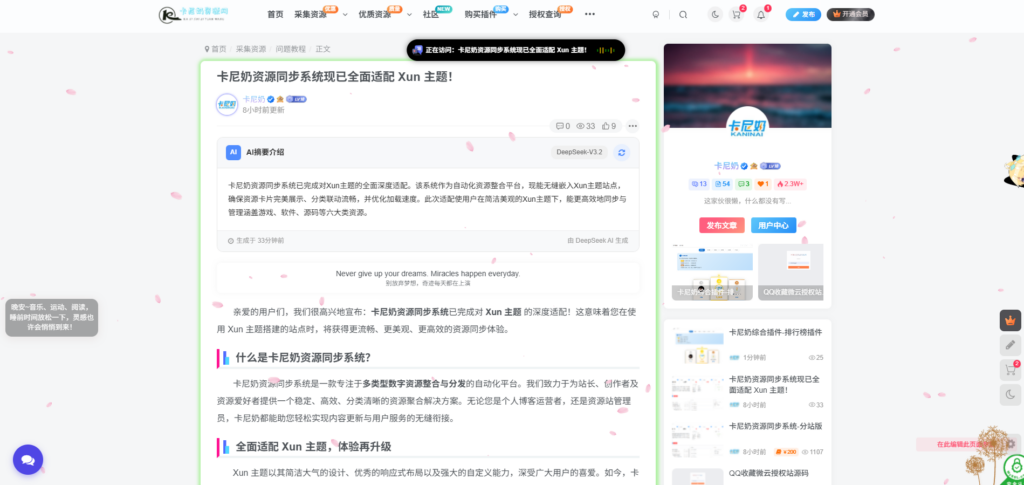Open the three-dot more menu in header

590,14
